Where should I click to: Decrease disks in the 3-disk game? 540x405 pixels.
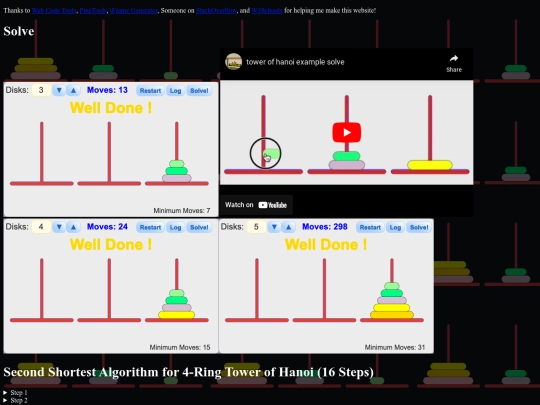[59, 90]
